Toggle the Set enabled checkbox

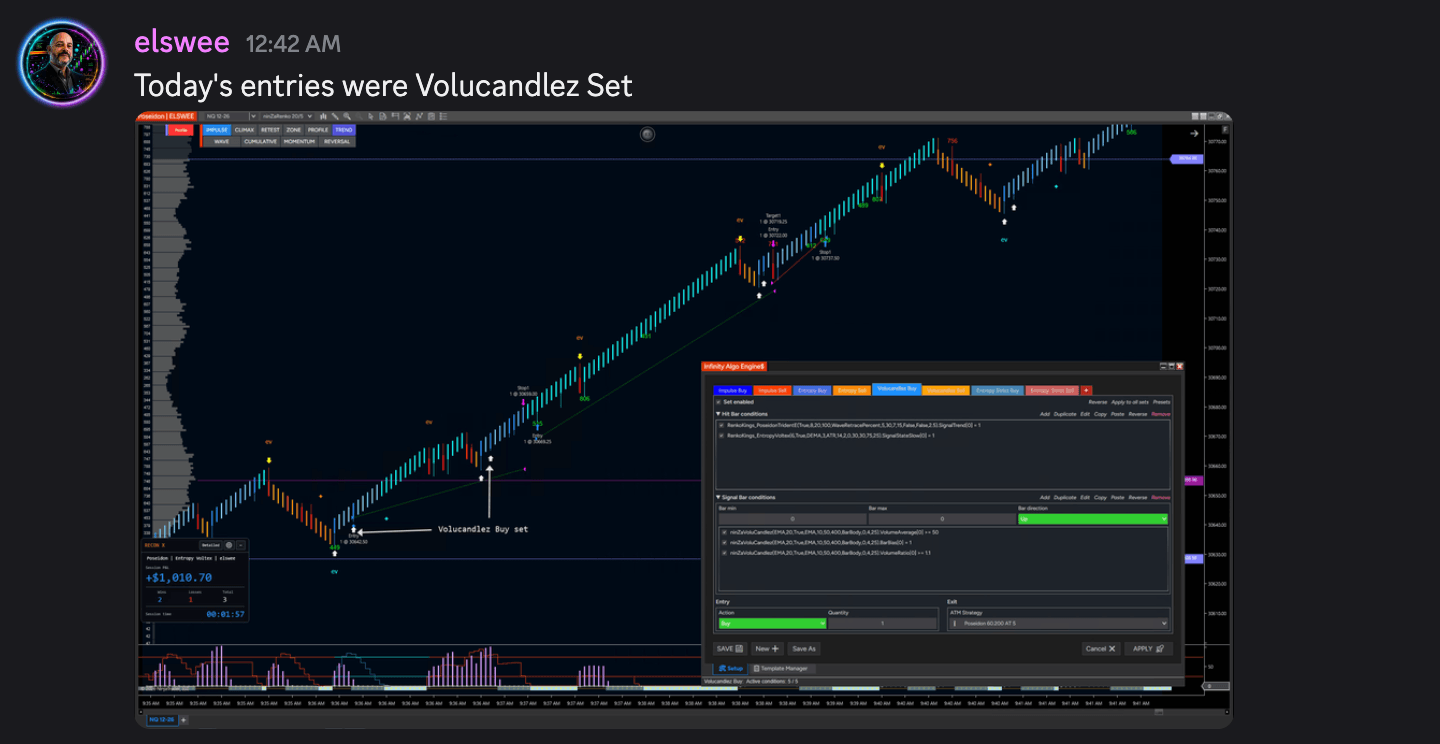718,402
